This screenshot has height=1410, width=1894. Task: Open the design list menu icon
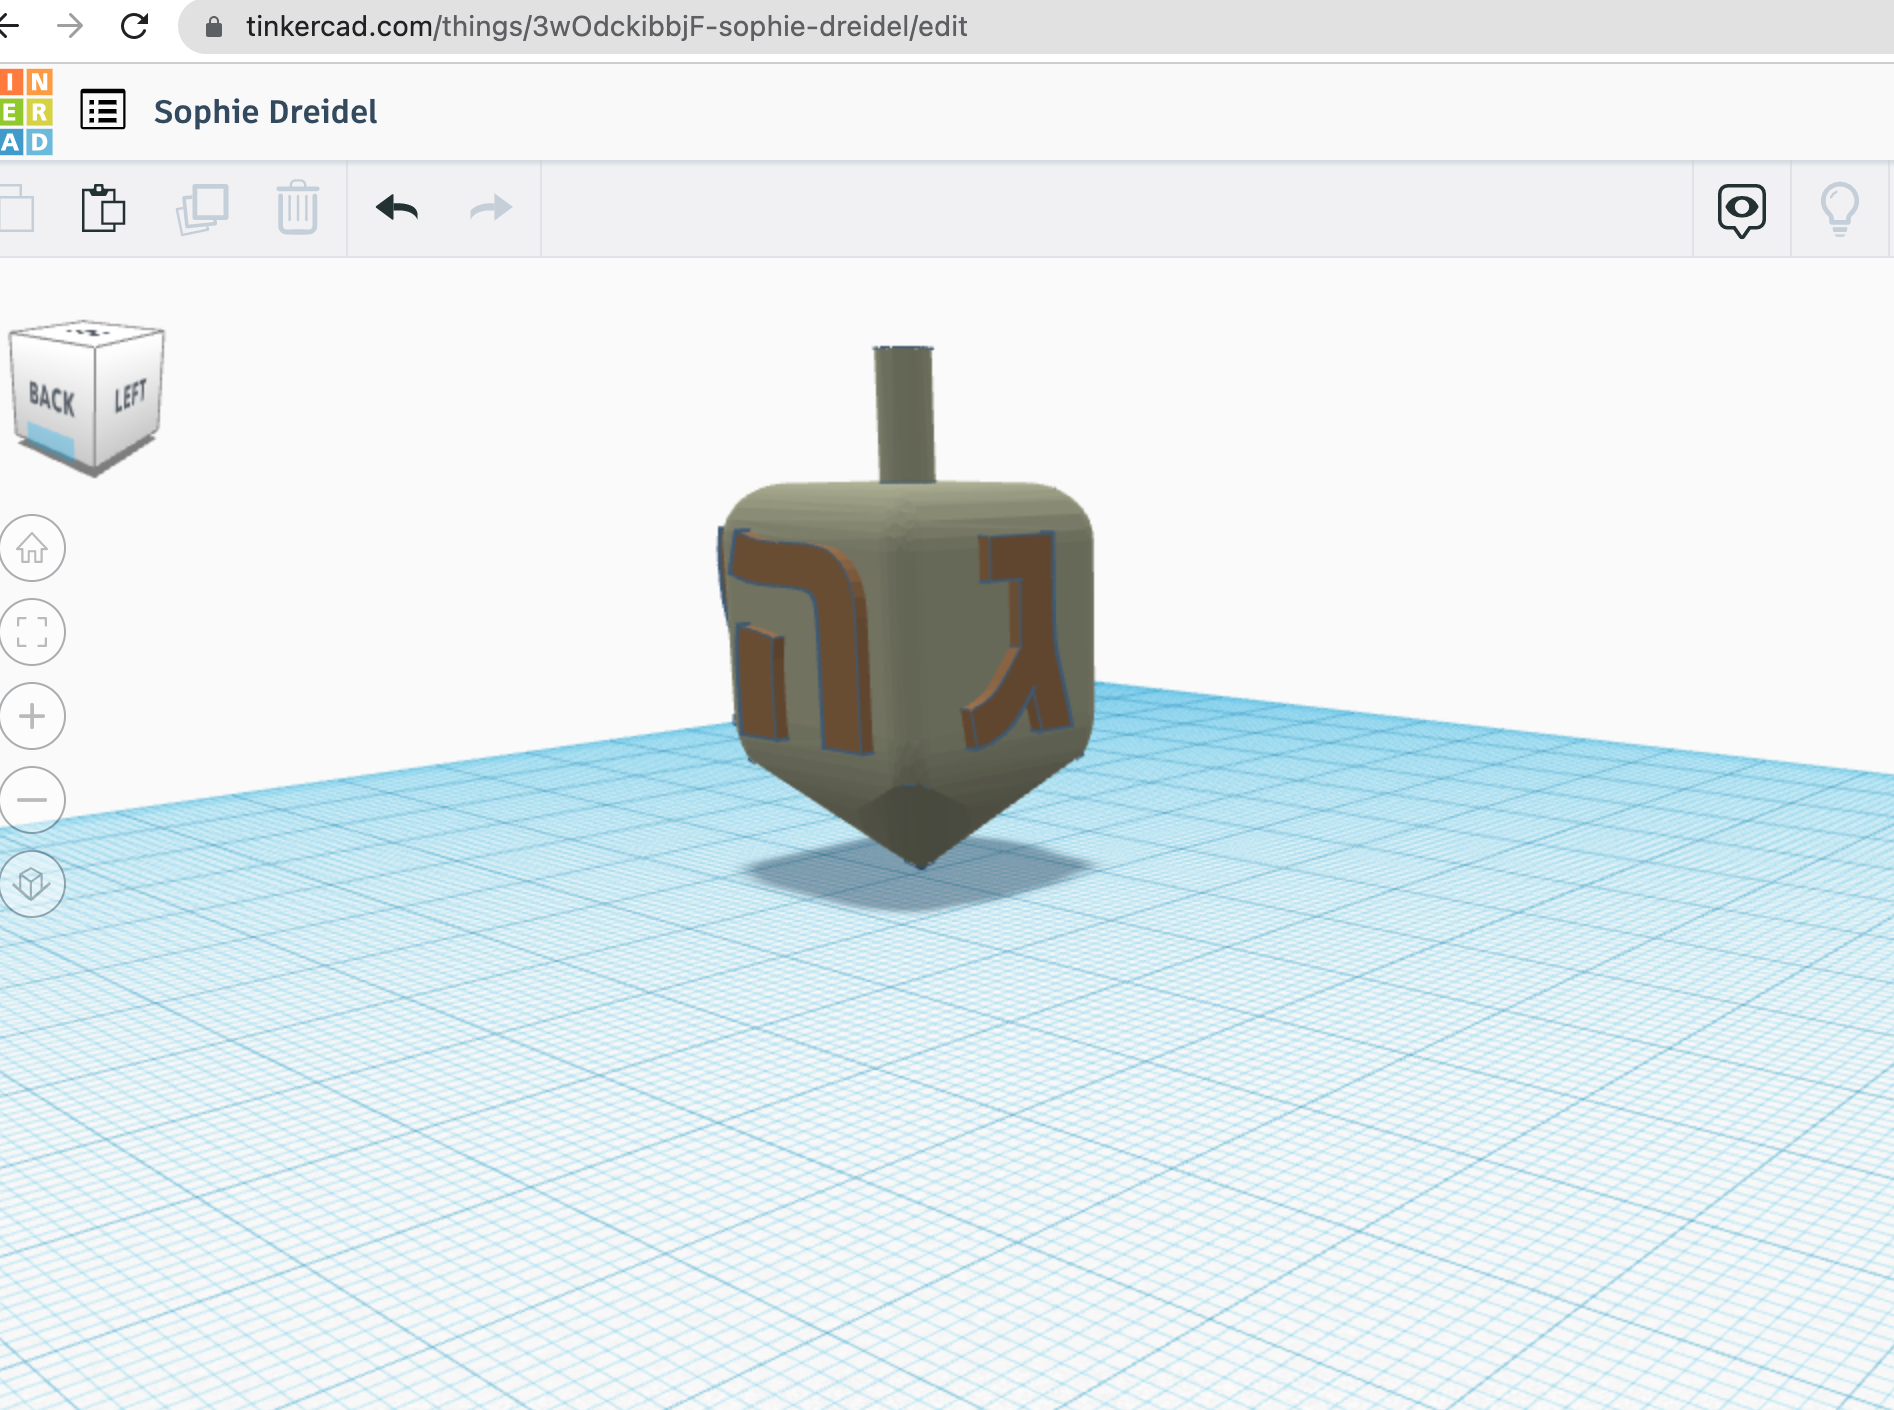coord(103,110)
